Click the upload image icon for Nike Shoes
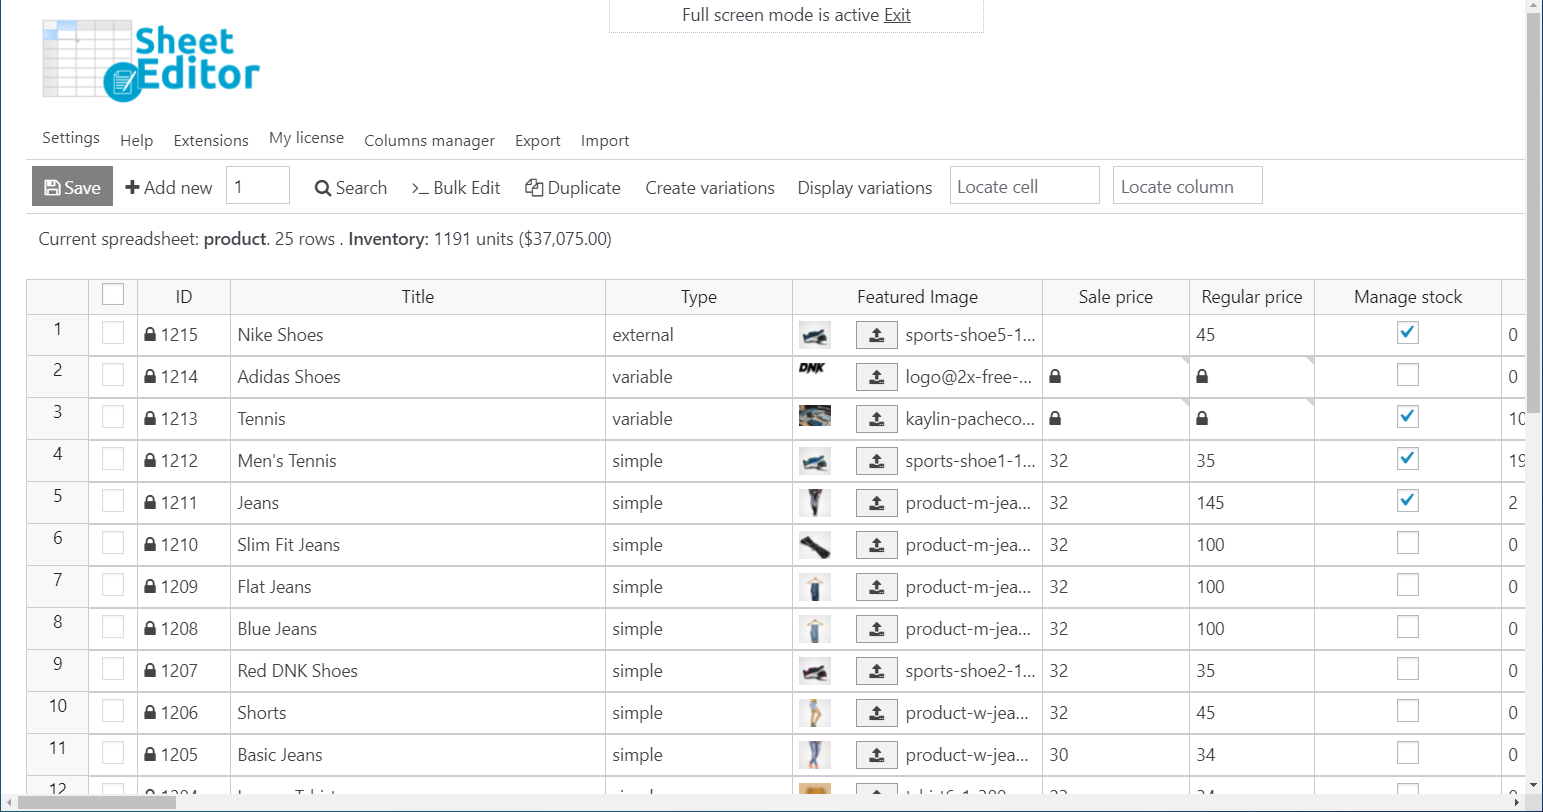The width and height of the screenshot is (1543, 812). pos(876,335)
